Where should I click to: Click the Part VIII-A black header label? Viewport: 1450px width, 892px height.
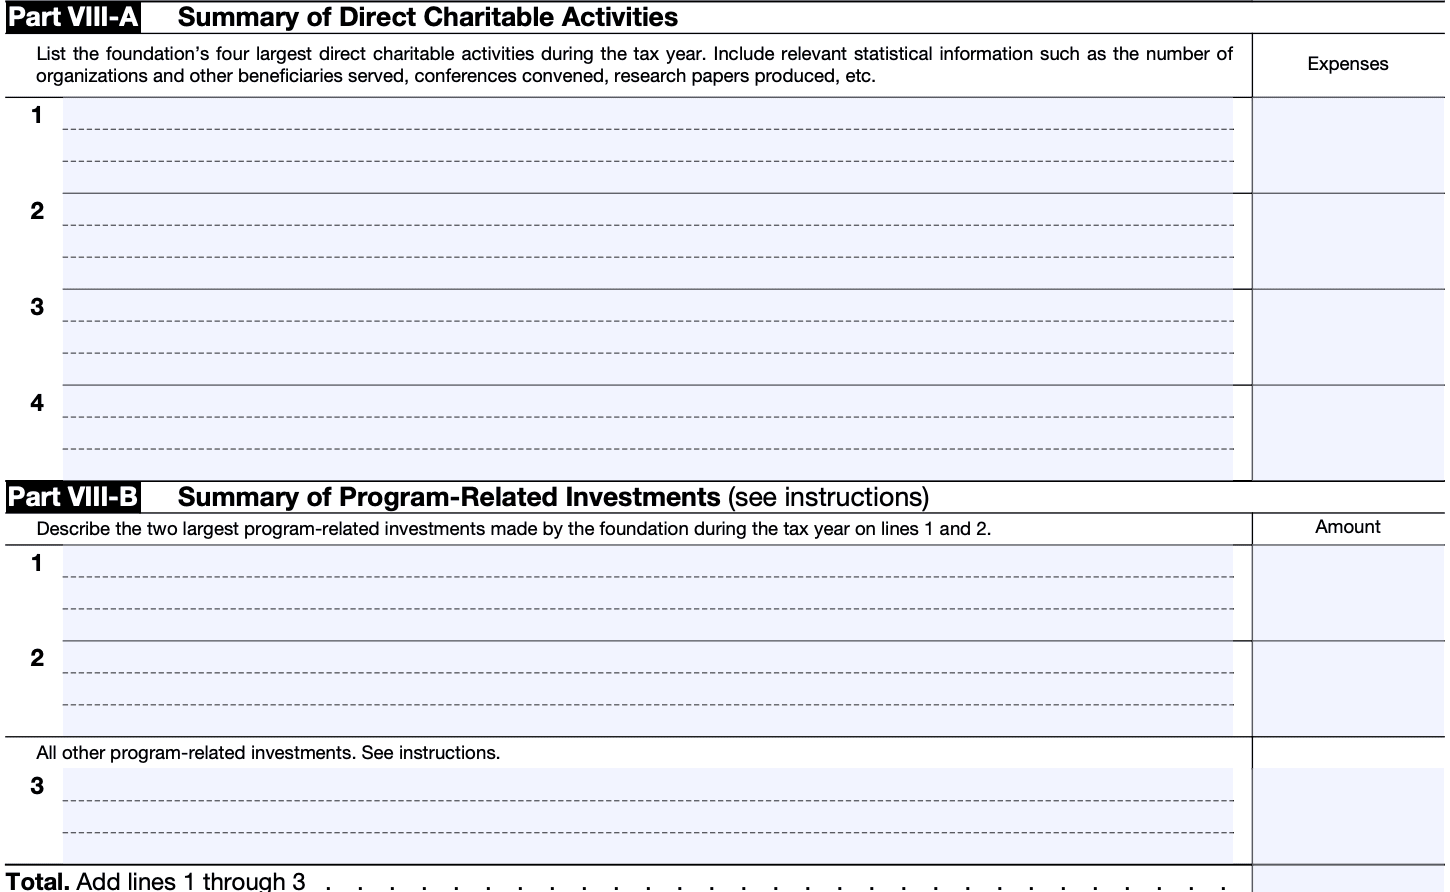[73, 18]
